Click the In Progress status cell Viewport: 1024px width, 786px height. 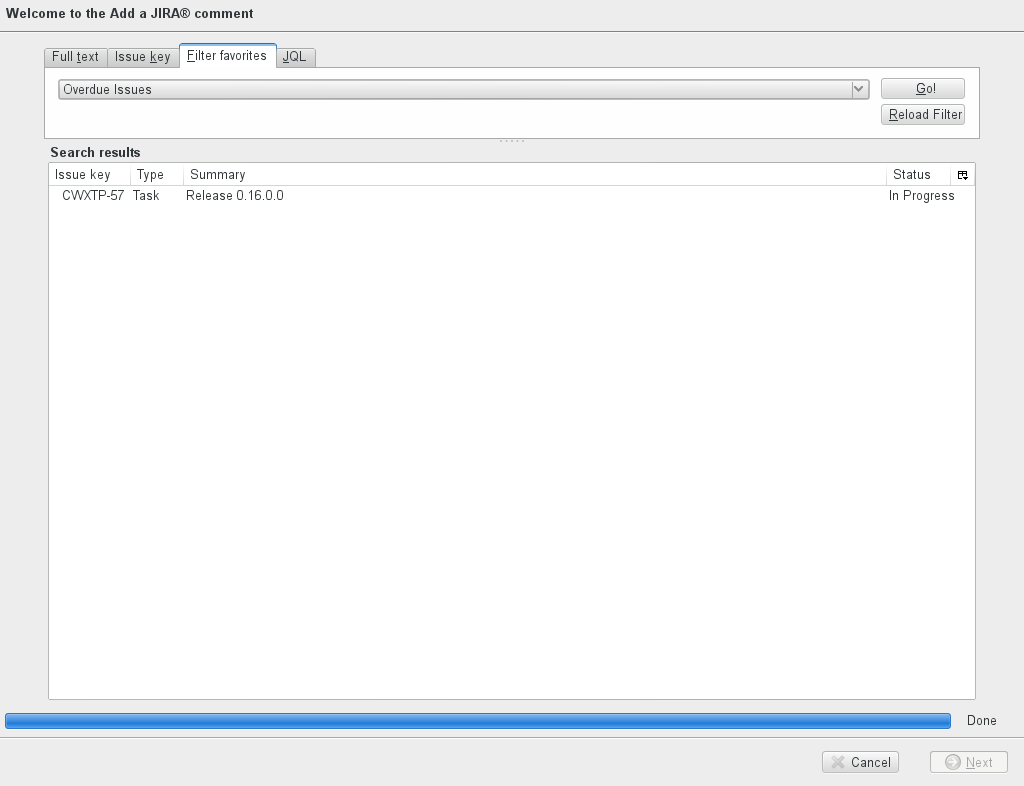click(x=921, y=196)
